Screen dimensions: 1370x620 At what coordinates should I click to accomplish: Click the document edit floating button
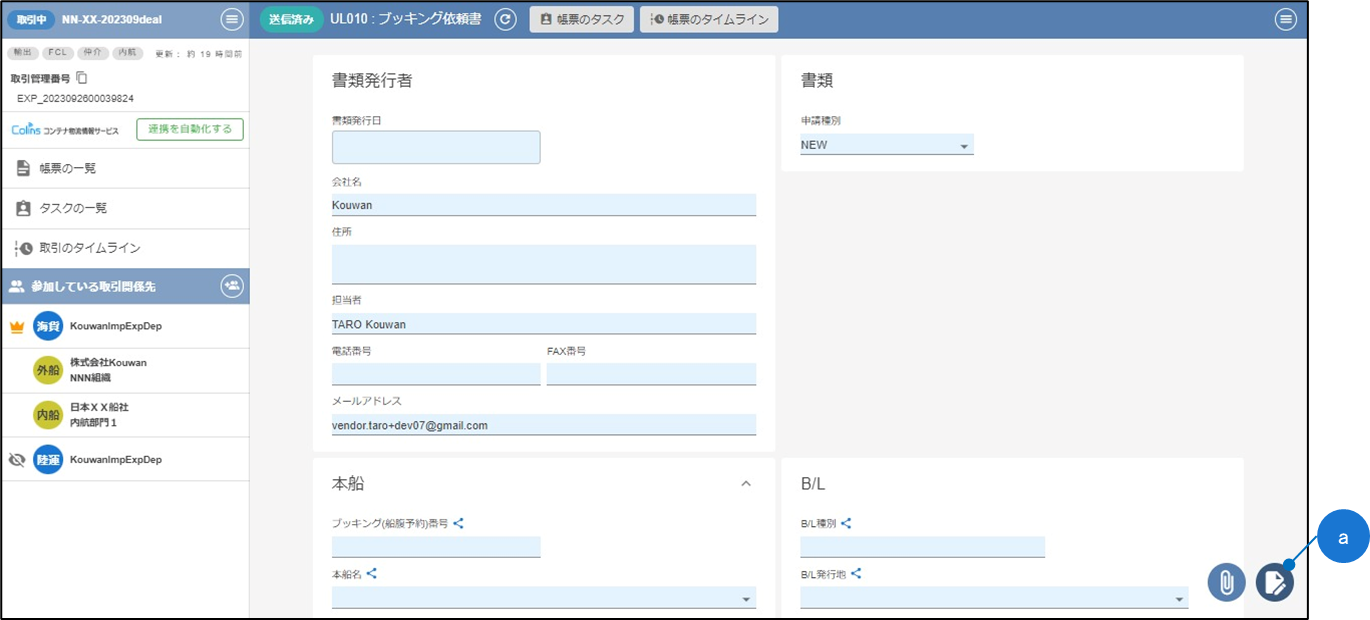coord(1275,582)
